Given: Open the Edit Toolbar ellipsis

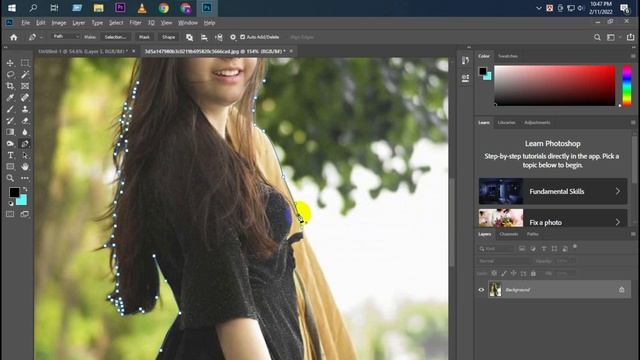Looking at the screenshot, I should click(25, 178).
